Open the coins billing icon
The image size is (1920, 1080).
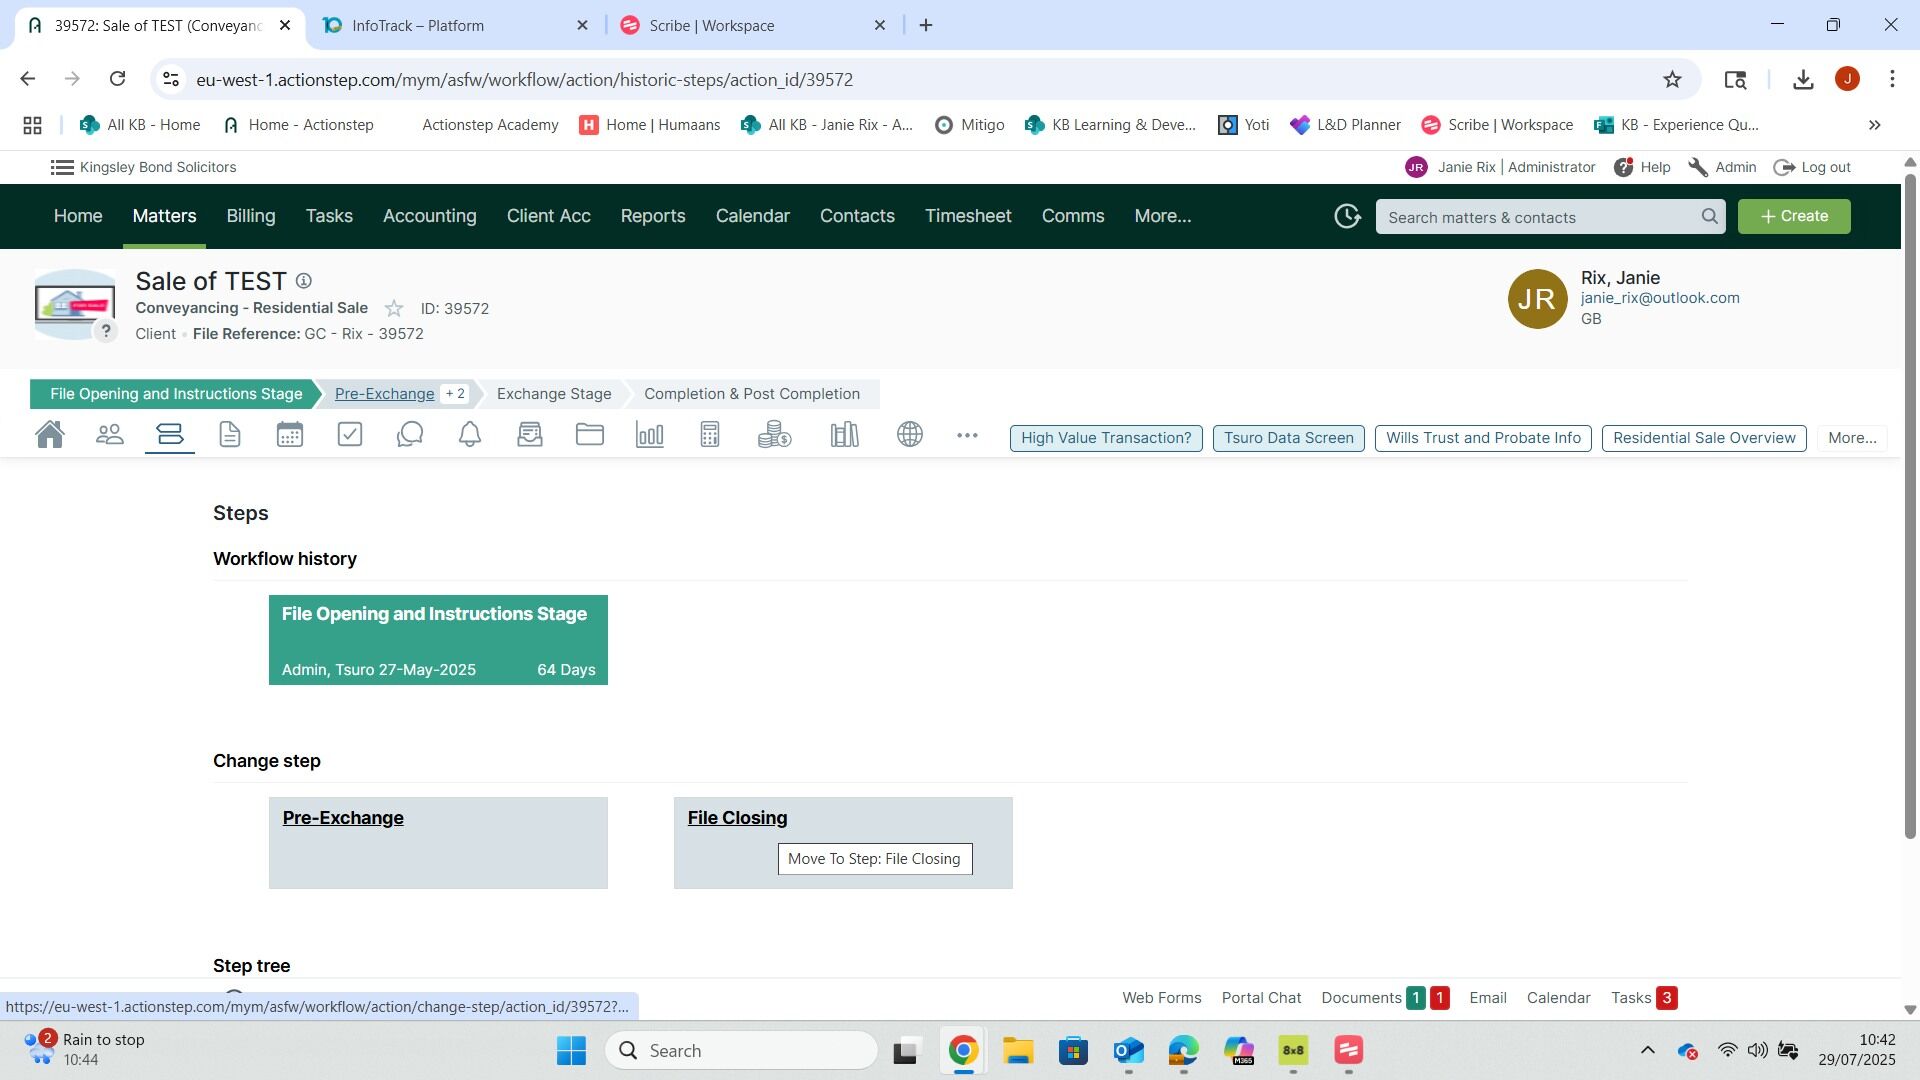tap(774, 435)
